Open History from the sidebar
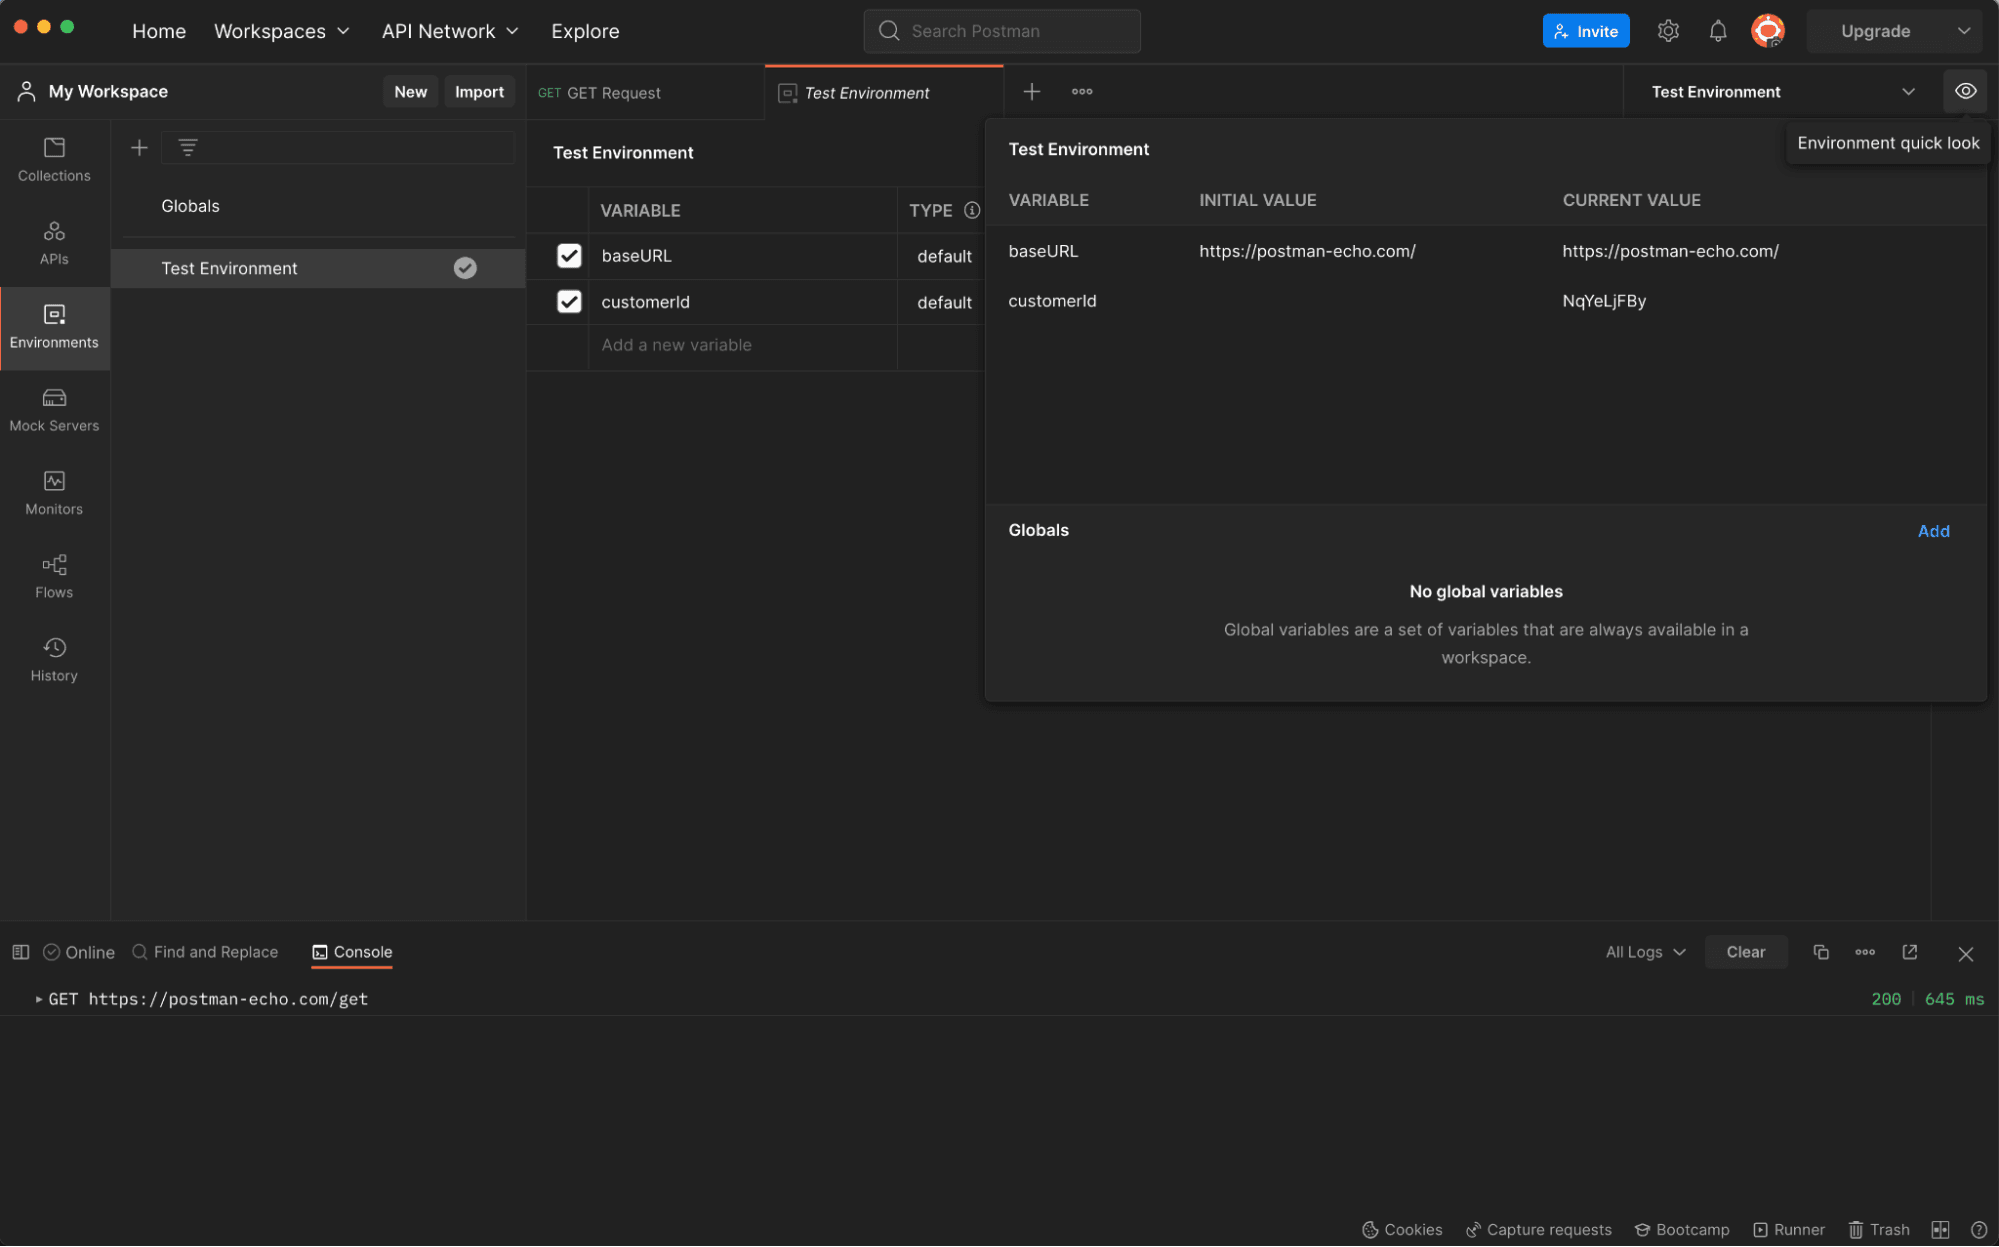The height and width of the screenshot is (1247, 1999). (x=54, y=659)
